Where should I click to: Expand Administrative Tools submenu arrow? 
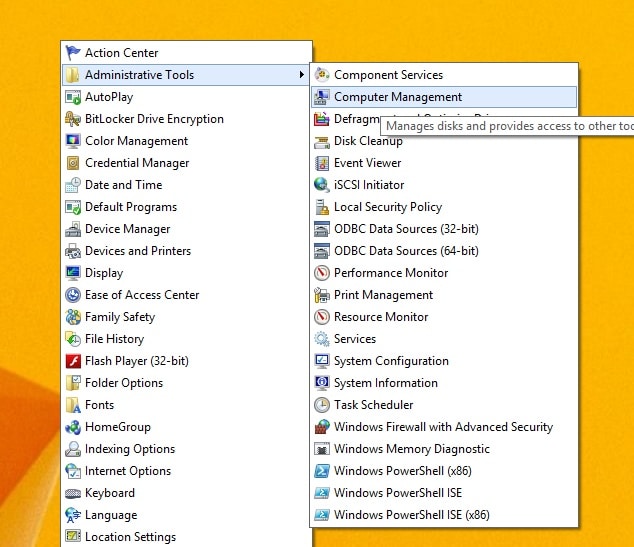coord(302,74)
